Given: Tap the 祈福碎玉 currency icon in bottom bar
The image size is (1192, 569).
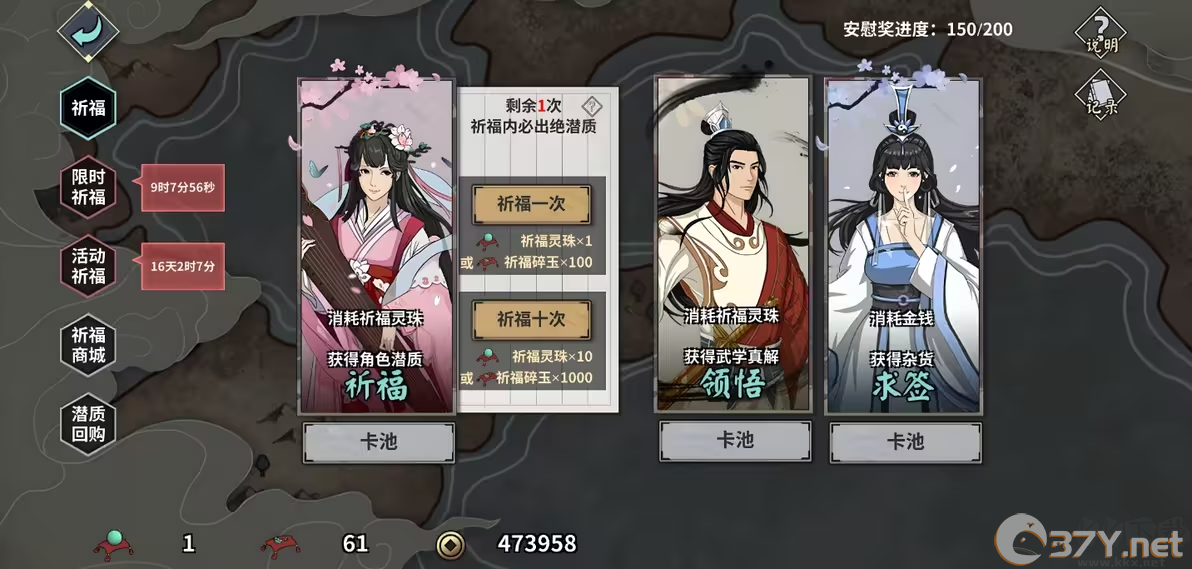Looking at the screenshot, I should pos(280,545).
